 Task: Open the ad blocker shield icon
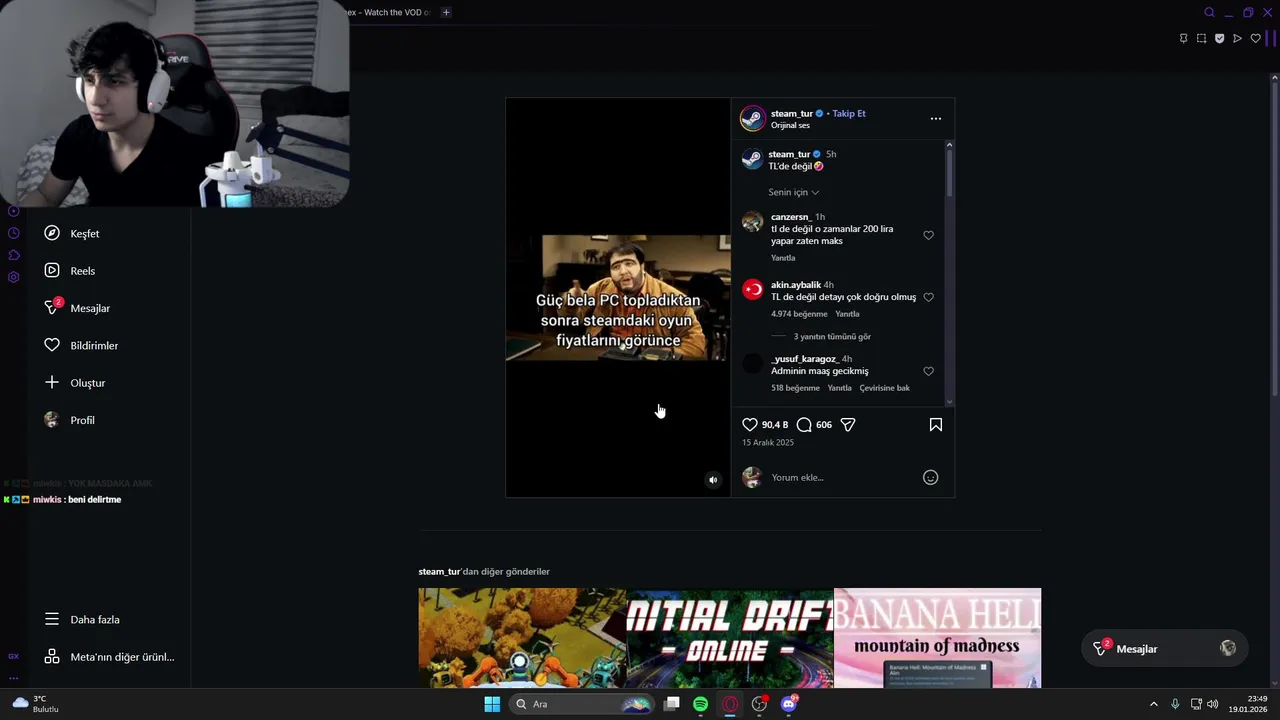pos(1219,38)
